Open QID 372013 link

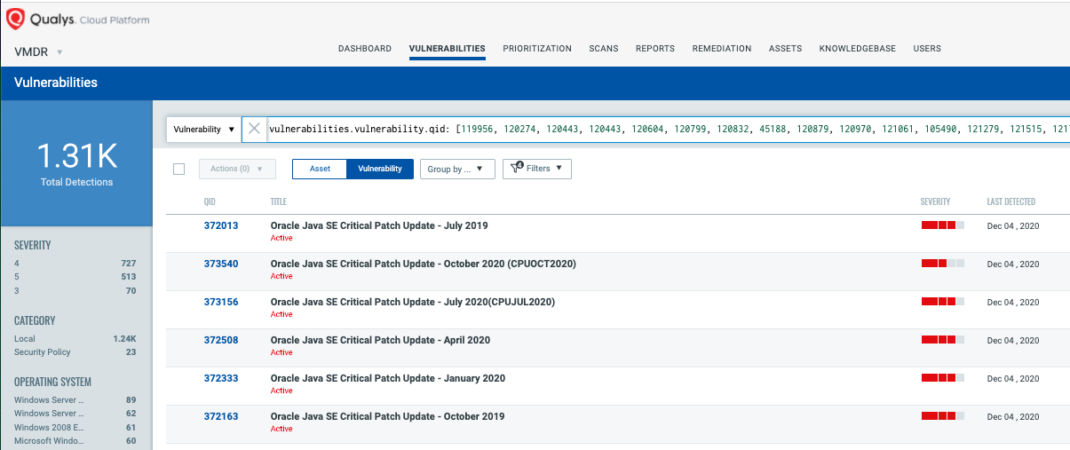pos(221,225)
